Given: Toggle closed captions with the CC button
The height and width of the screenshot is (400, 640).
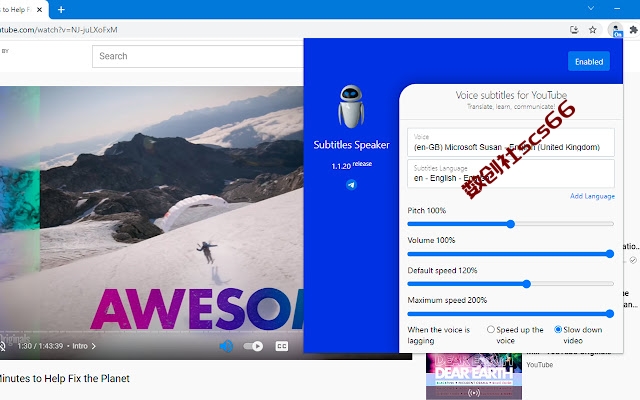Looking at the screenshot, I should [x=282, y=346].
